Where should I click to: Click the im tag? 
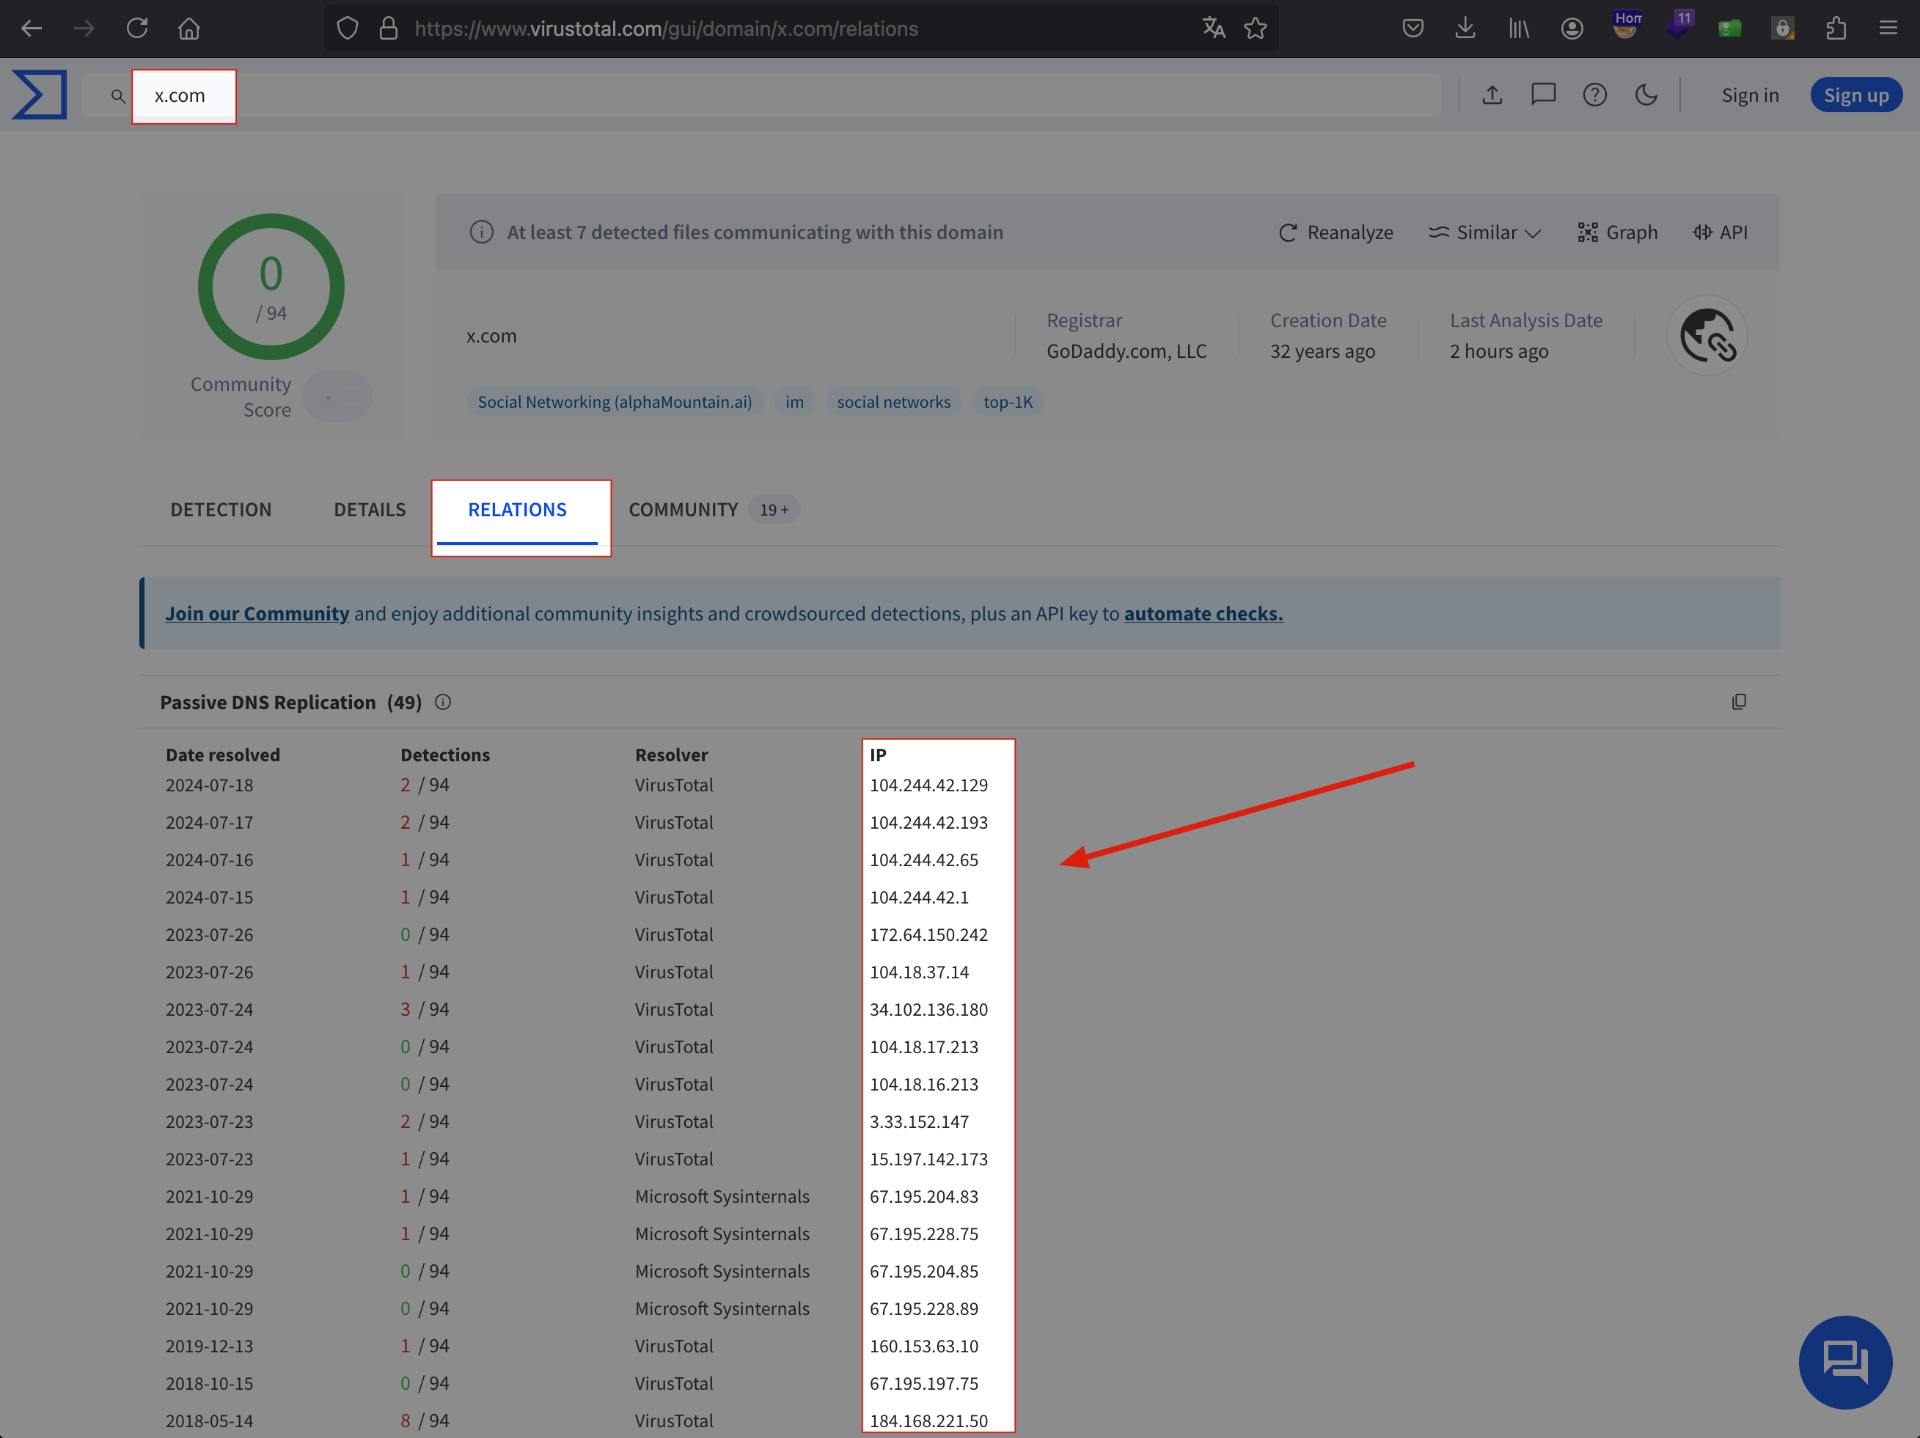pyautogui.click(x=795, y=402)
